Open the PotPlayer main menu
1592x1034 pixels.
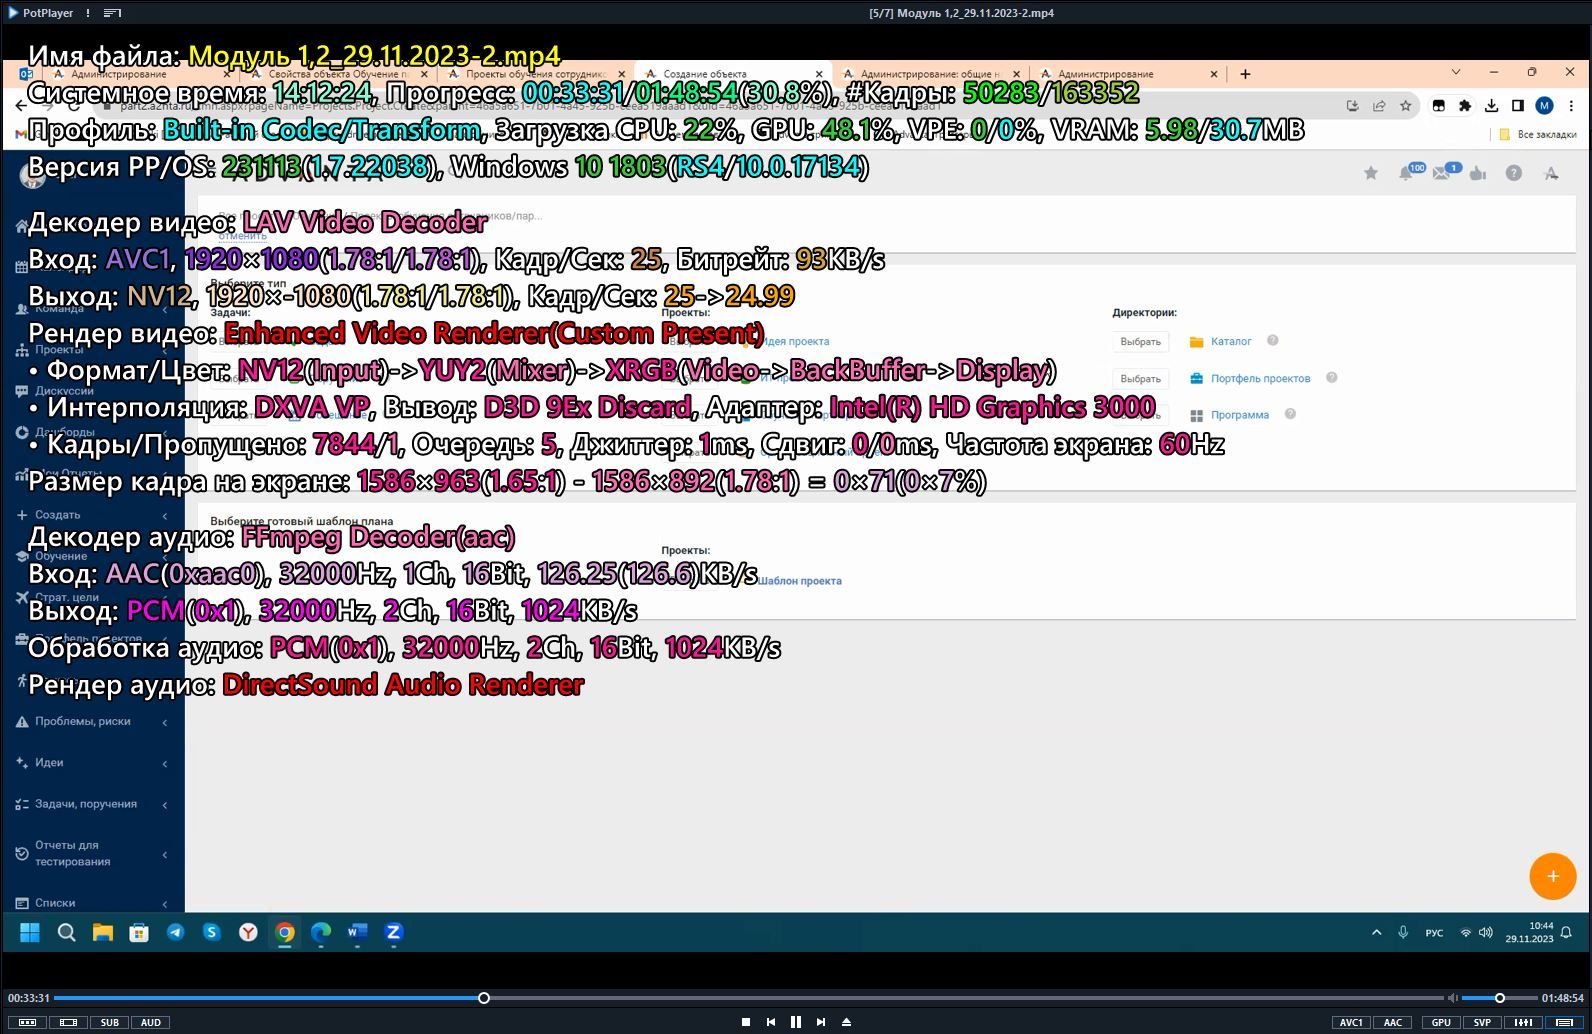point(40,13)
